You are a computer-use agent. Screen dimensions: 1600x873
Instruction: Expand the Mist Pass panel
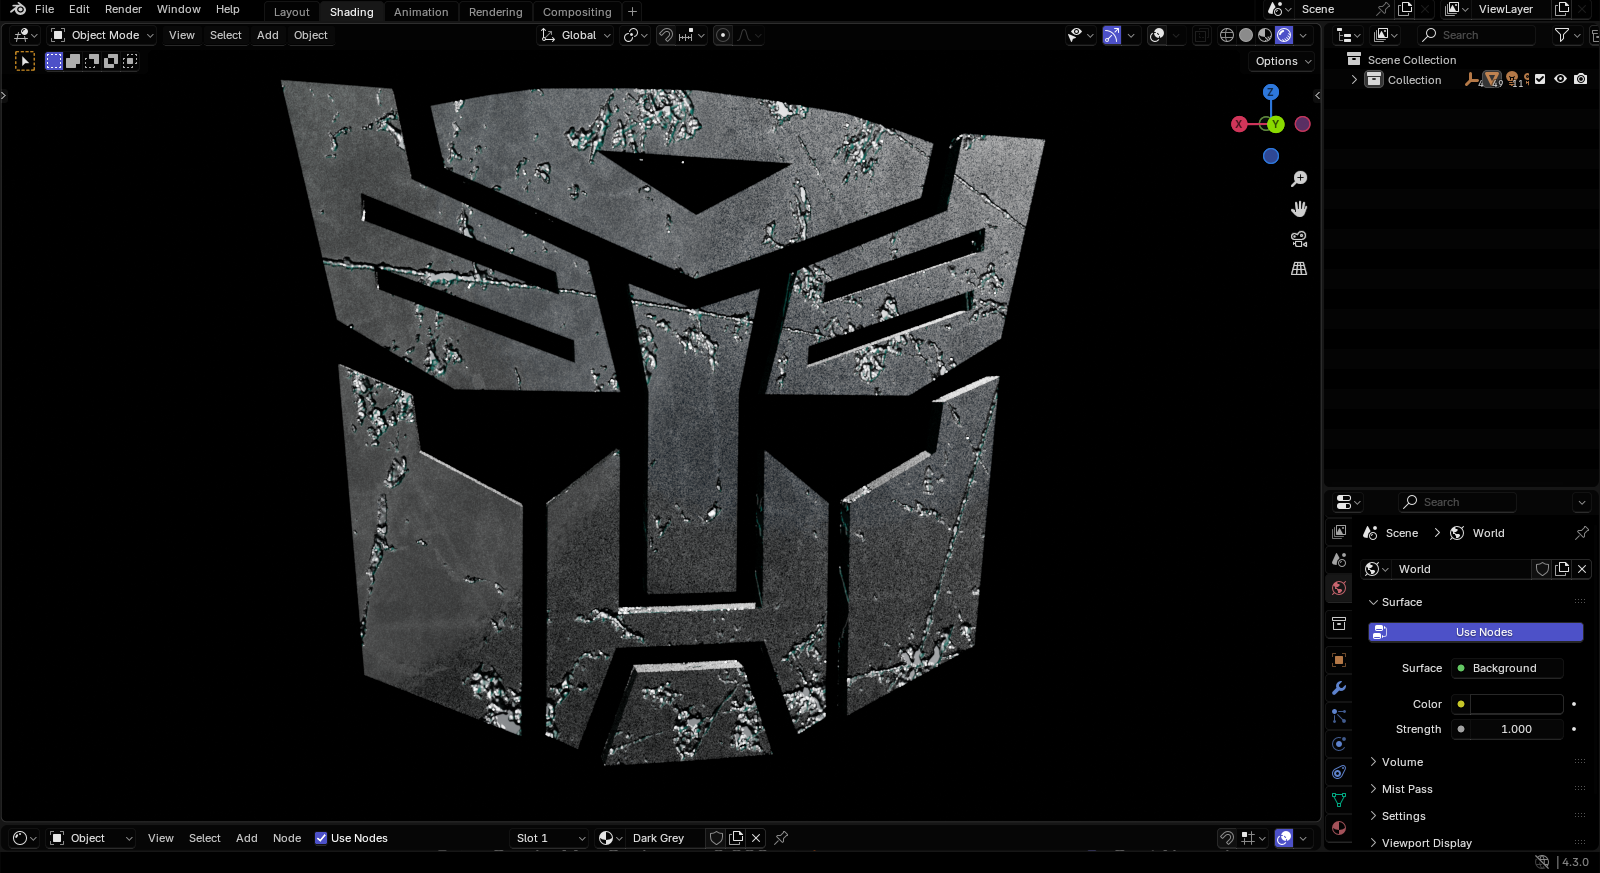click(1374, 789)
